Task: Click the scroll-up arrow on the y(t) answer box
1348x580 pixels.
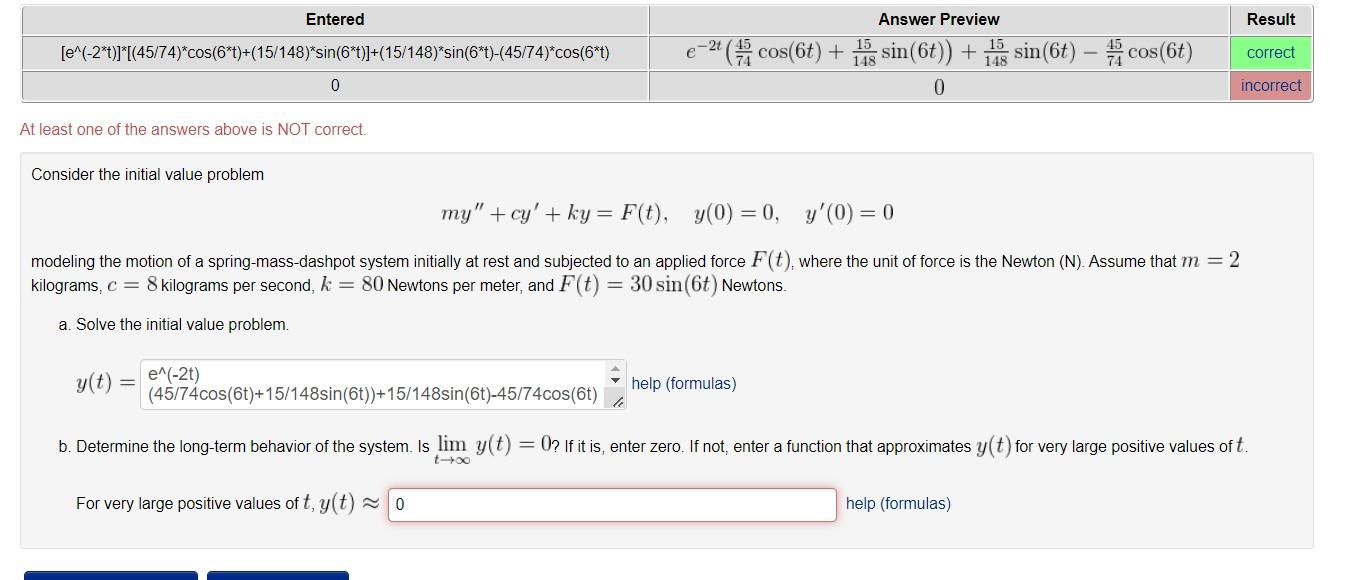Action: click(614, 369)
